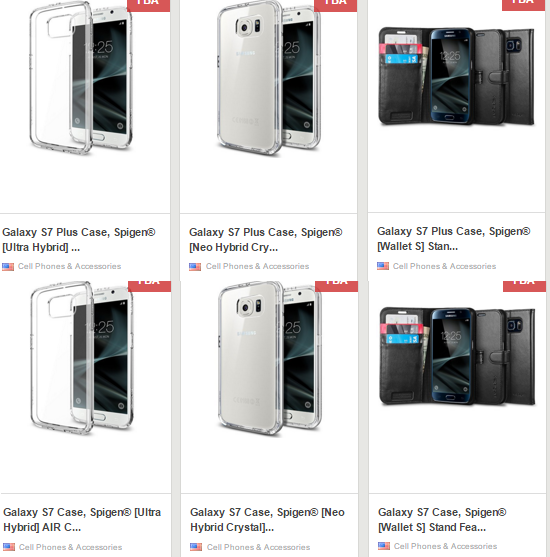Click US flag icon under S7 Plus Ultra Hybrid

(8, 266)
